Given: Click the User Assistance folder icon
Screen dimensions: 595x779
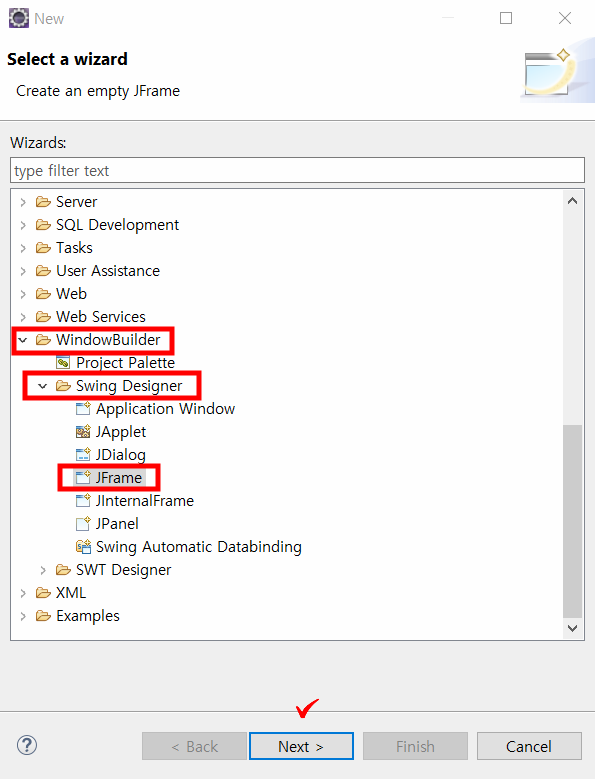Looking at the screenshot, I should 43,271.
